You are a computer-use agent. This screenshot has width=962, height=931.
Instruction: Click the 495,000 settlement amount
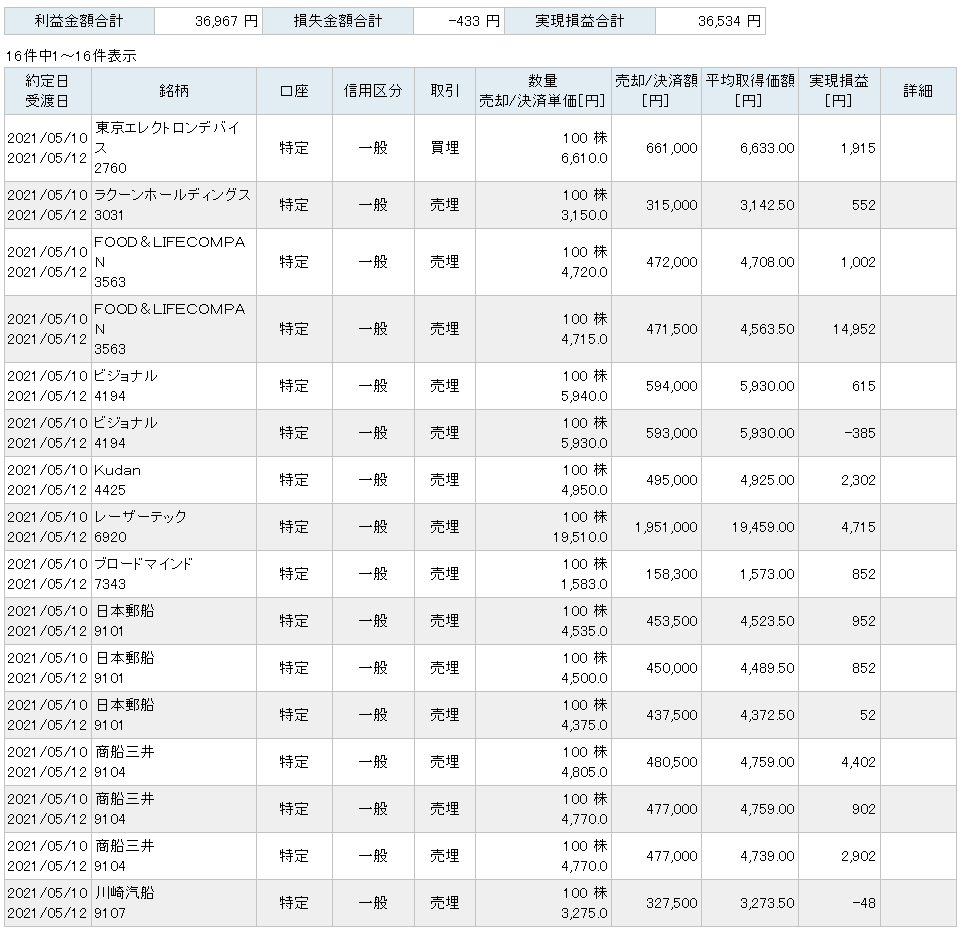click(x=671, y=480)
